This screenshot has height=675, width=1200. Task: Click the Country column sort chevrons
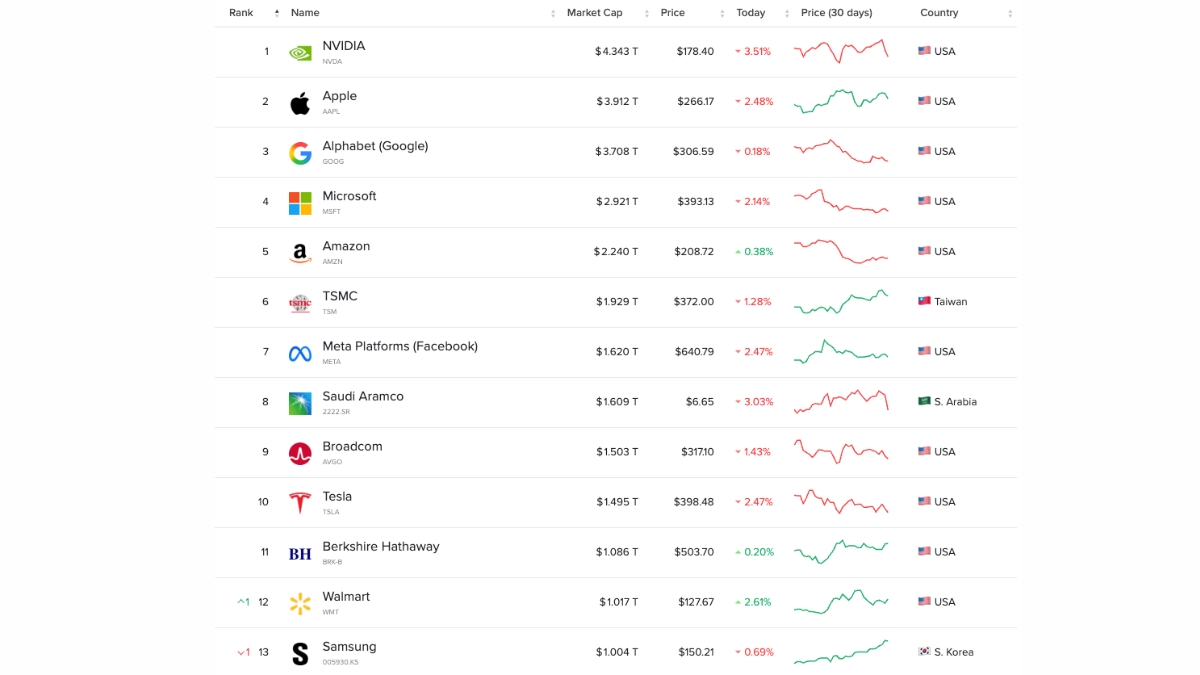pyautogui.click(x=1008, y=13)
